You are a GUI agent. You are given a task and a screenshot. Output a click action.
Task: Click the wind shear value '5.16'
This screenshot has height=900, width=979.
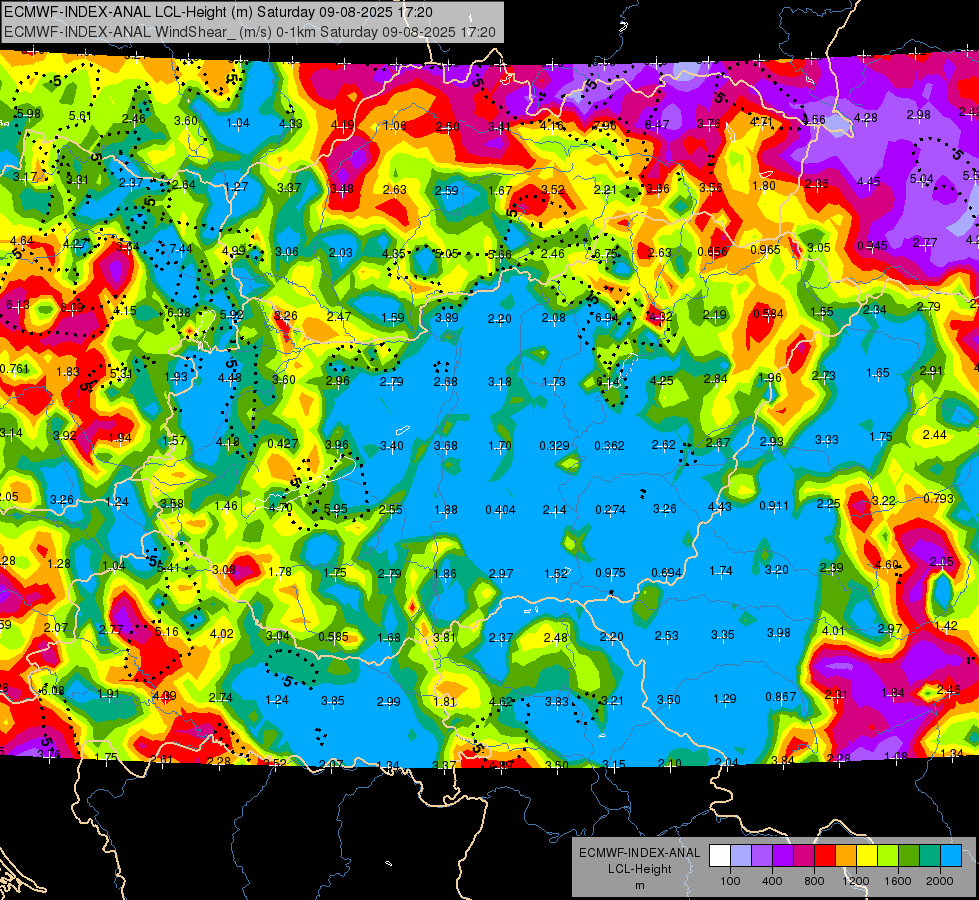tap(167, 631)
